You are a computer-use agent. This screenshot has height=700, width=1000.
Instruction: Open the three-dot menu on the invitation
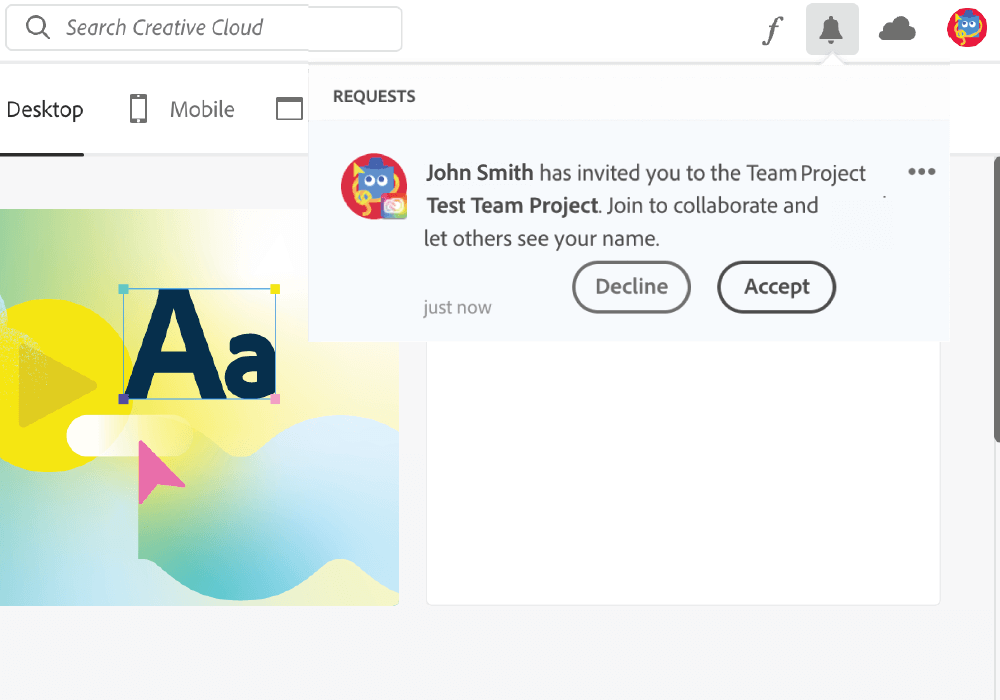coord(921,172)
